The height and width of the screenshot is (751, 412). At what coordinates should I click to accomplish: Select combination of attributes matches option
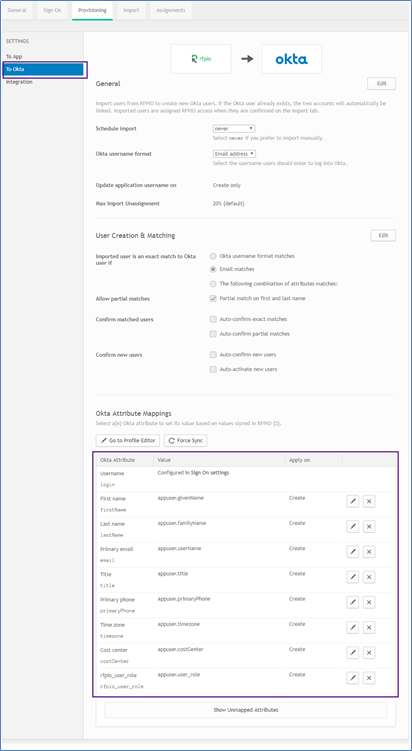(x=213, y=284)
